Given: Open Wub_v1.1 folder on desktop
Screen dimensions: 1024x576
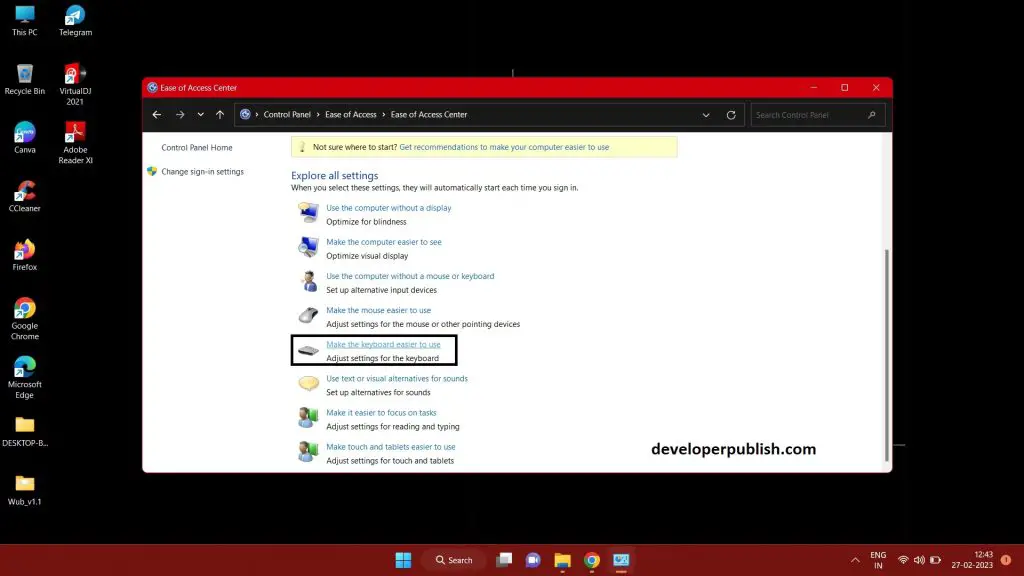Looking at the screenshot, I should click(x=24, y=490).
